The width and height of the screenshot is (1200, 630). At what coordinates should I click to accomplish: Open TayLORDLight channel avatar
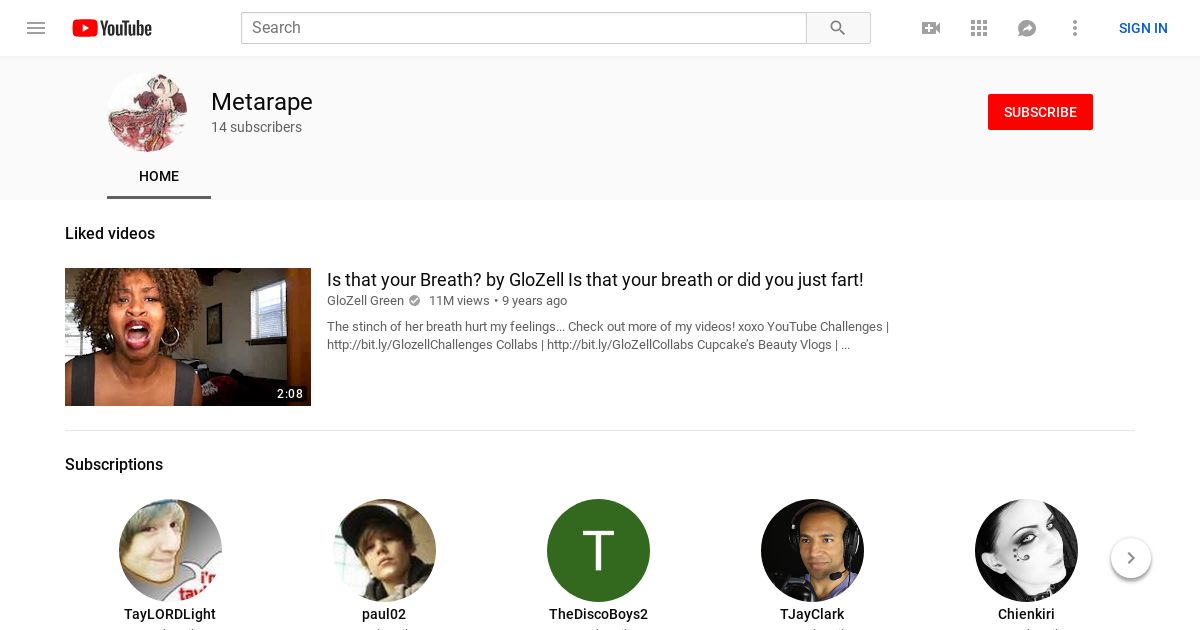170,550
